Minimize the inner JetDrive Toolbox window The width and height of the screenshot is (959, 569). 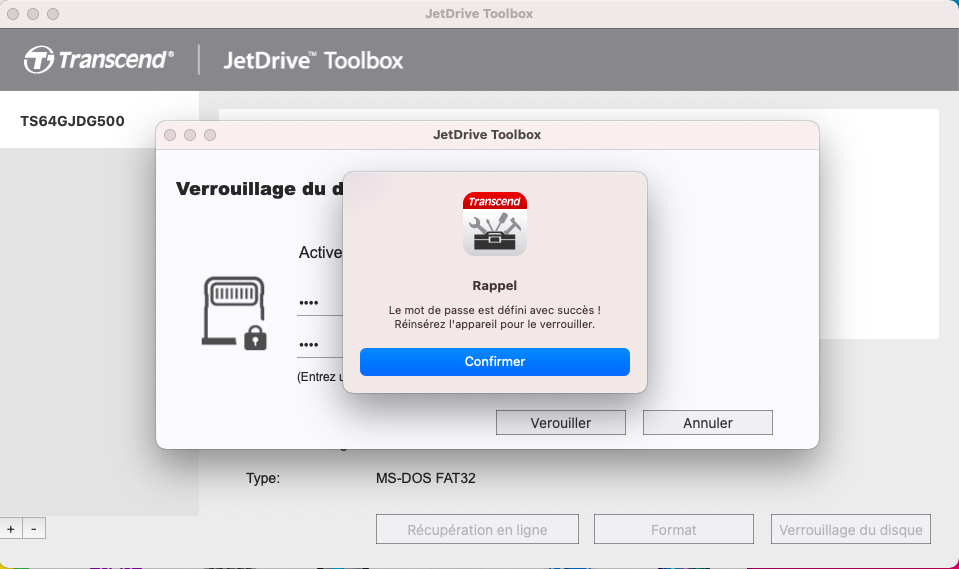click(190, 135)
